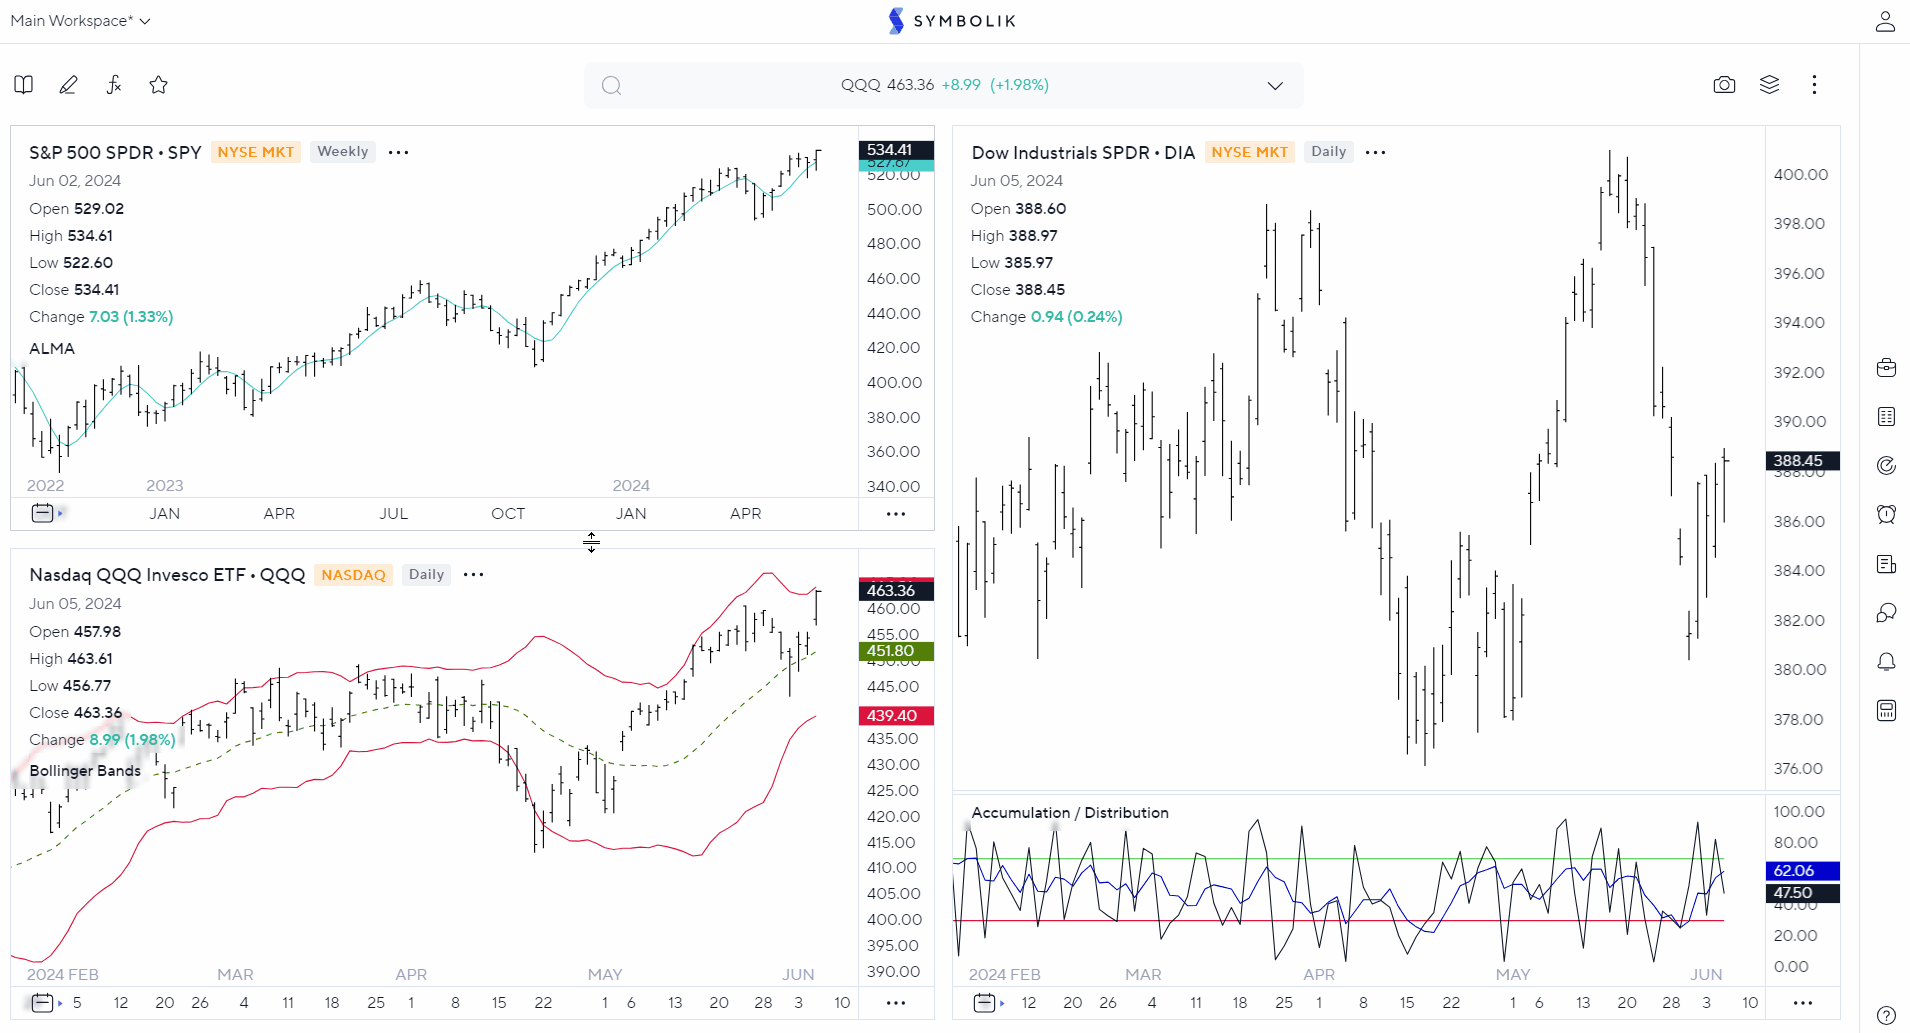
Task: Open the vertical three-dot toolbar menu
Action: click(1814, 85)
